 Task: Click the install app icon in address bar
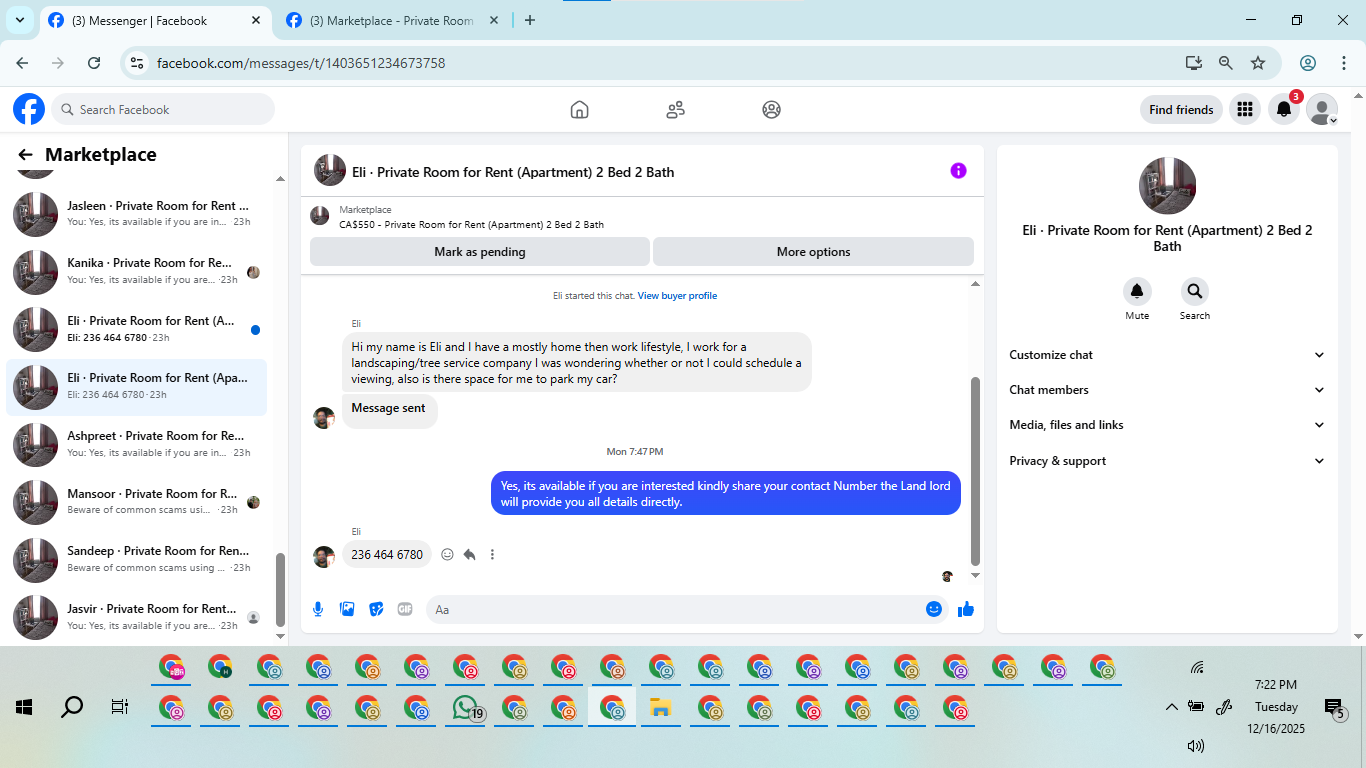1193,63
